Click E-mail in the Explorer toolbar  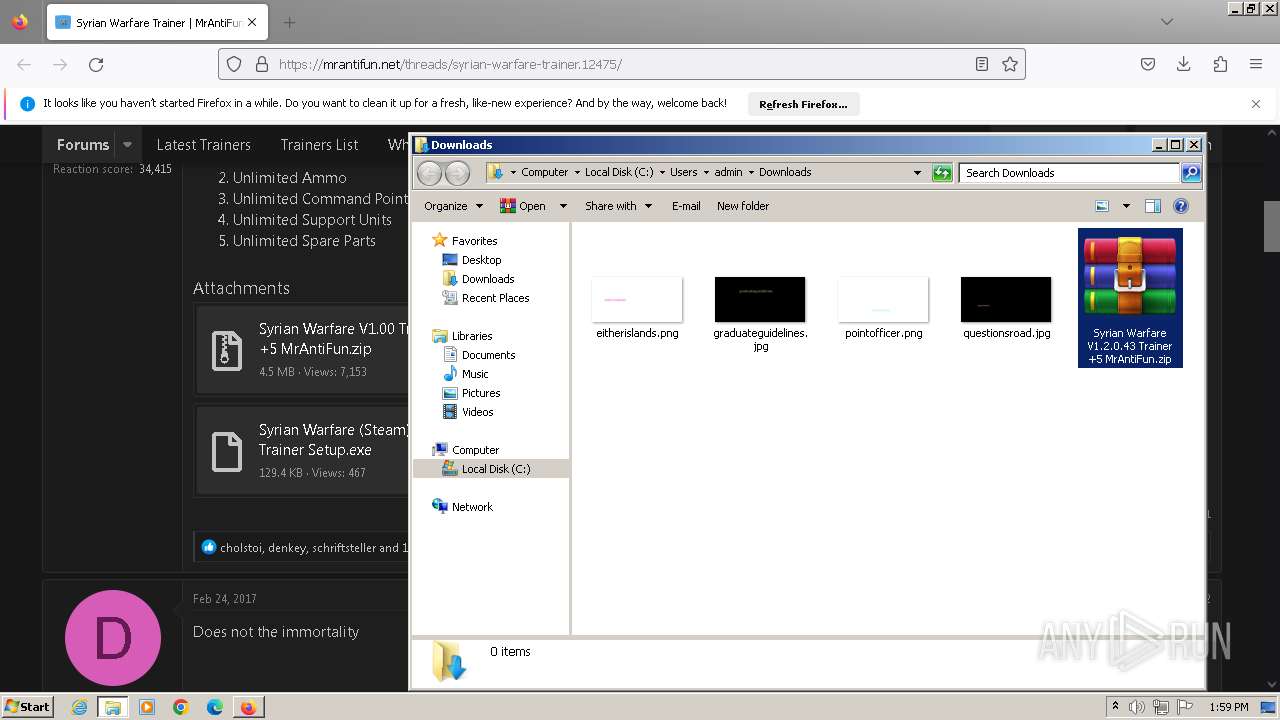686,206
